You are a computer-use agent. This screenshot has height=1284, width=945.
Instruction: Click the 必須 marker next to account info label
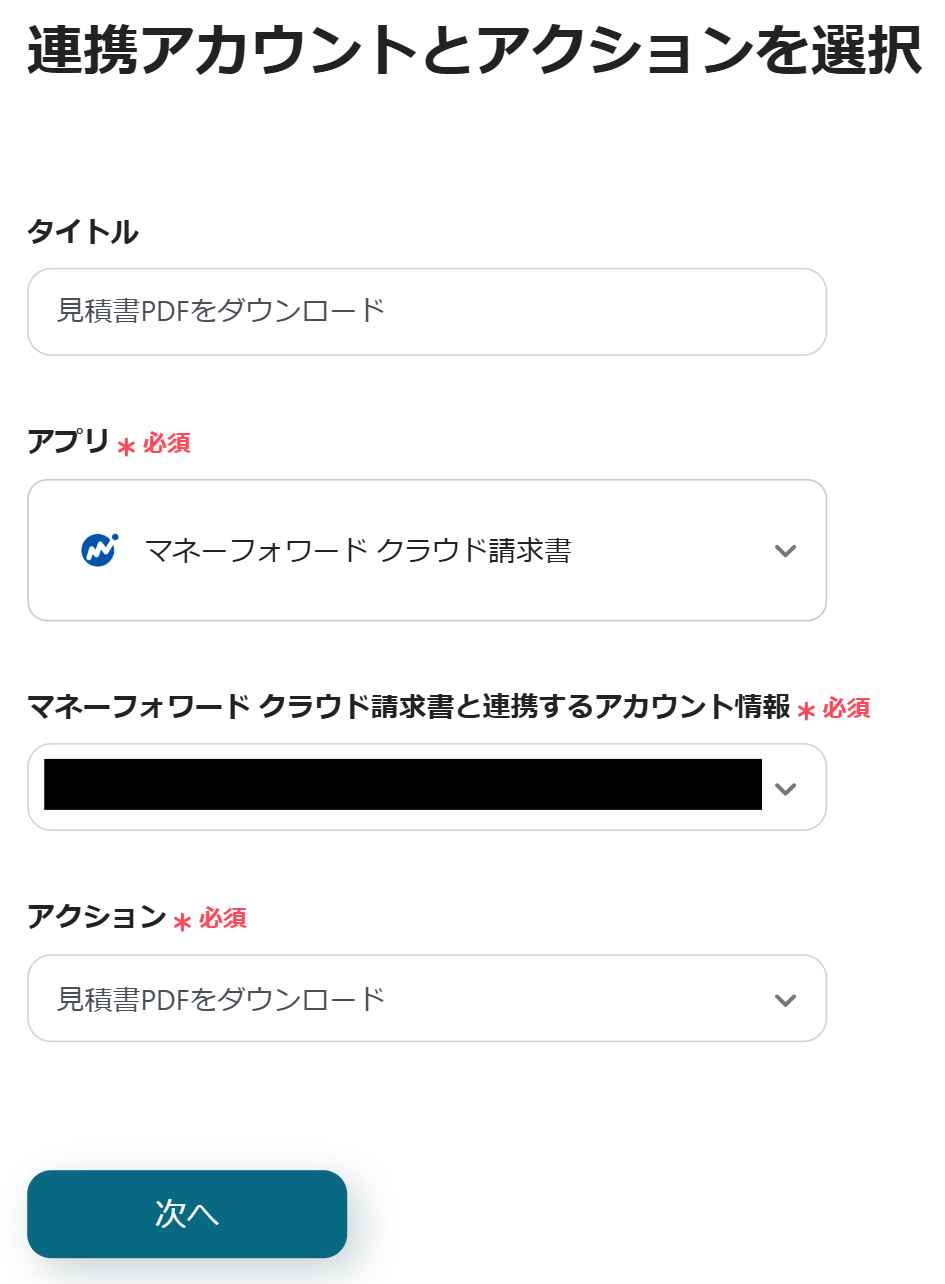click(846, 708)
